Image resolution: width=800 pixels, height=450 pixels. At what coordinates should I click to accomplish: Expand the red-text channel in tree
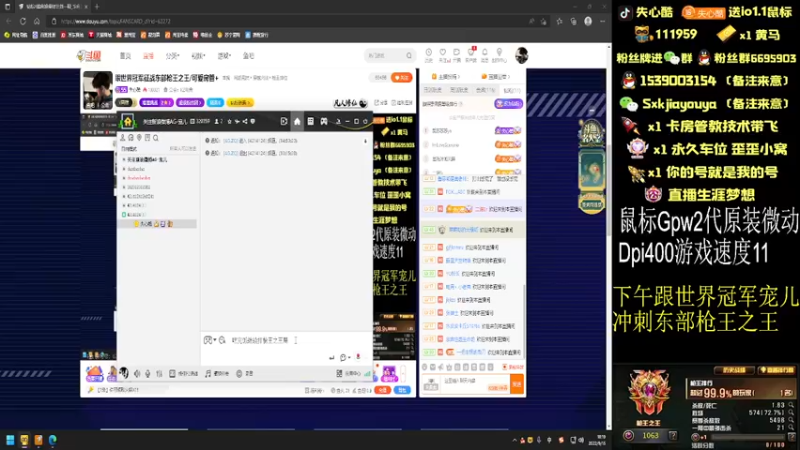pos(124,178)
